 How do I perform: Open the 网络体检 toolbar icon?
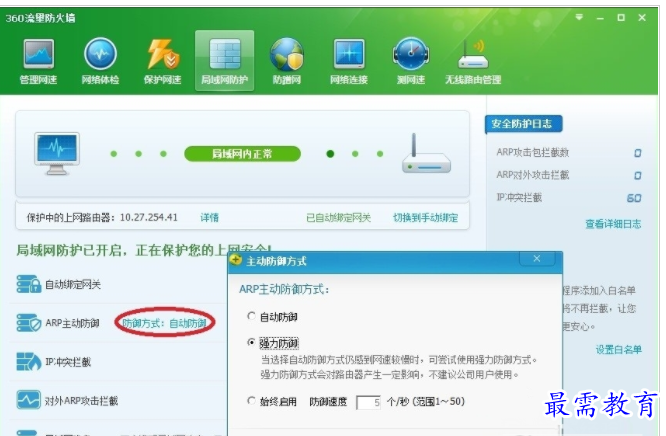pyautogui.click(x=100, y=60)
